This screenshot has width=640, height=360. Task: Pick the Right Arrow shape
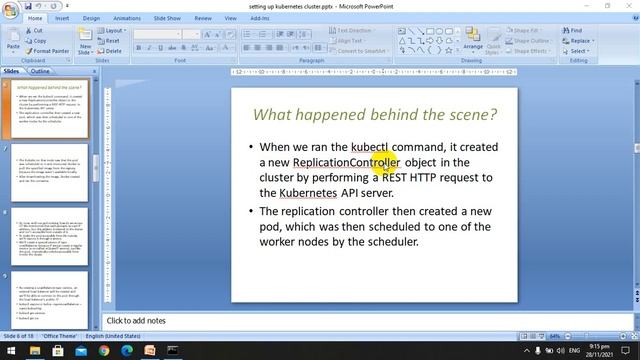coord(430,41)
